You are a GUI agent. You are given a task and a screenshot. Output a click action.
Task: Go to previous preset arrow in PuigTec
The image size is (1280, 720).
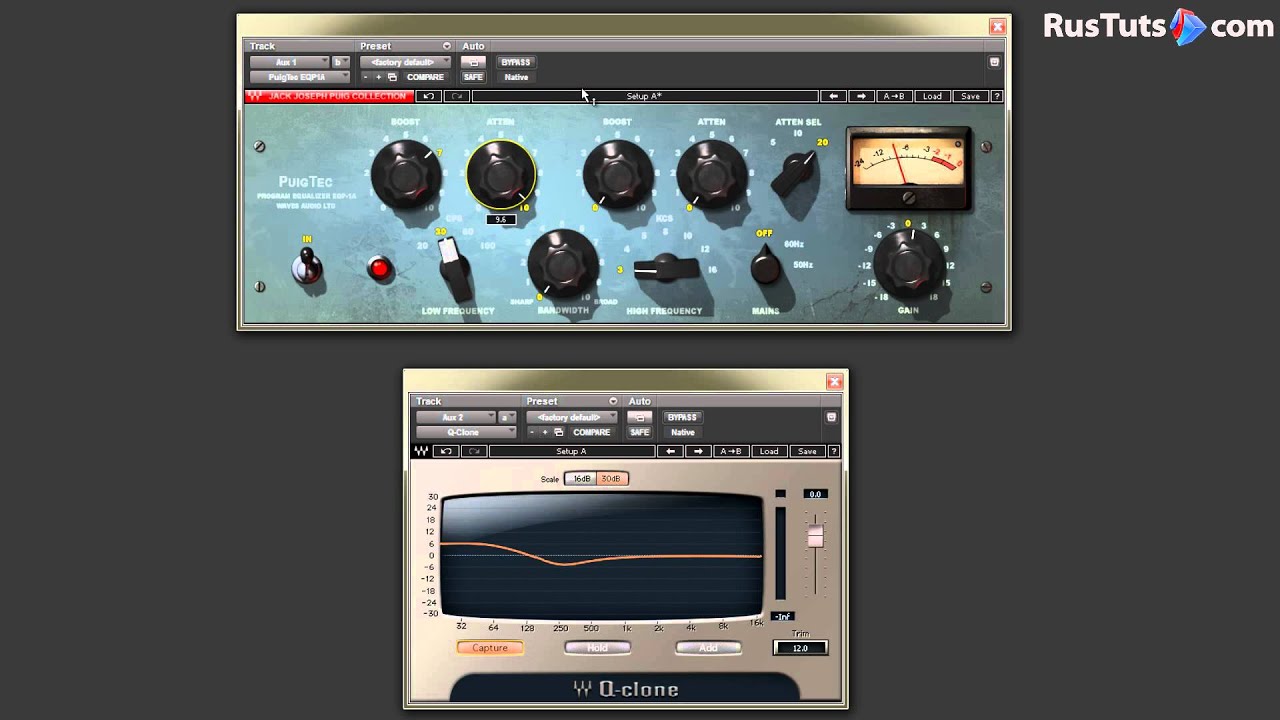tap(833, 96)
